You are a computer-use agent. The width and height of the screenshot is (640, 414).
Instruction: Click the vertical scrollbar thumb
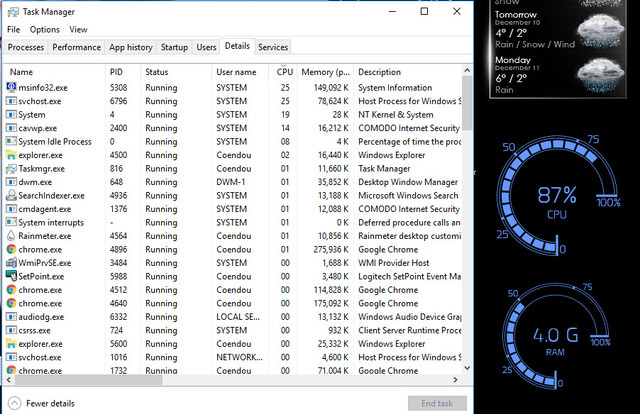click(x=467, y=103)
